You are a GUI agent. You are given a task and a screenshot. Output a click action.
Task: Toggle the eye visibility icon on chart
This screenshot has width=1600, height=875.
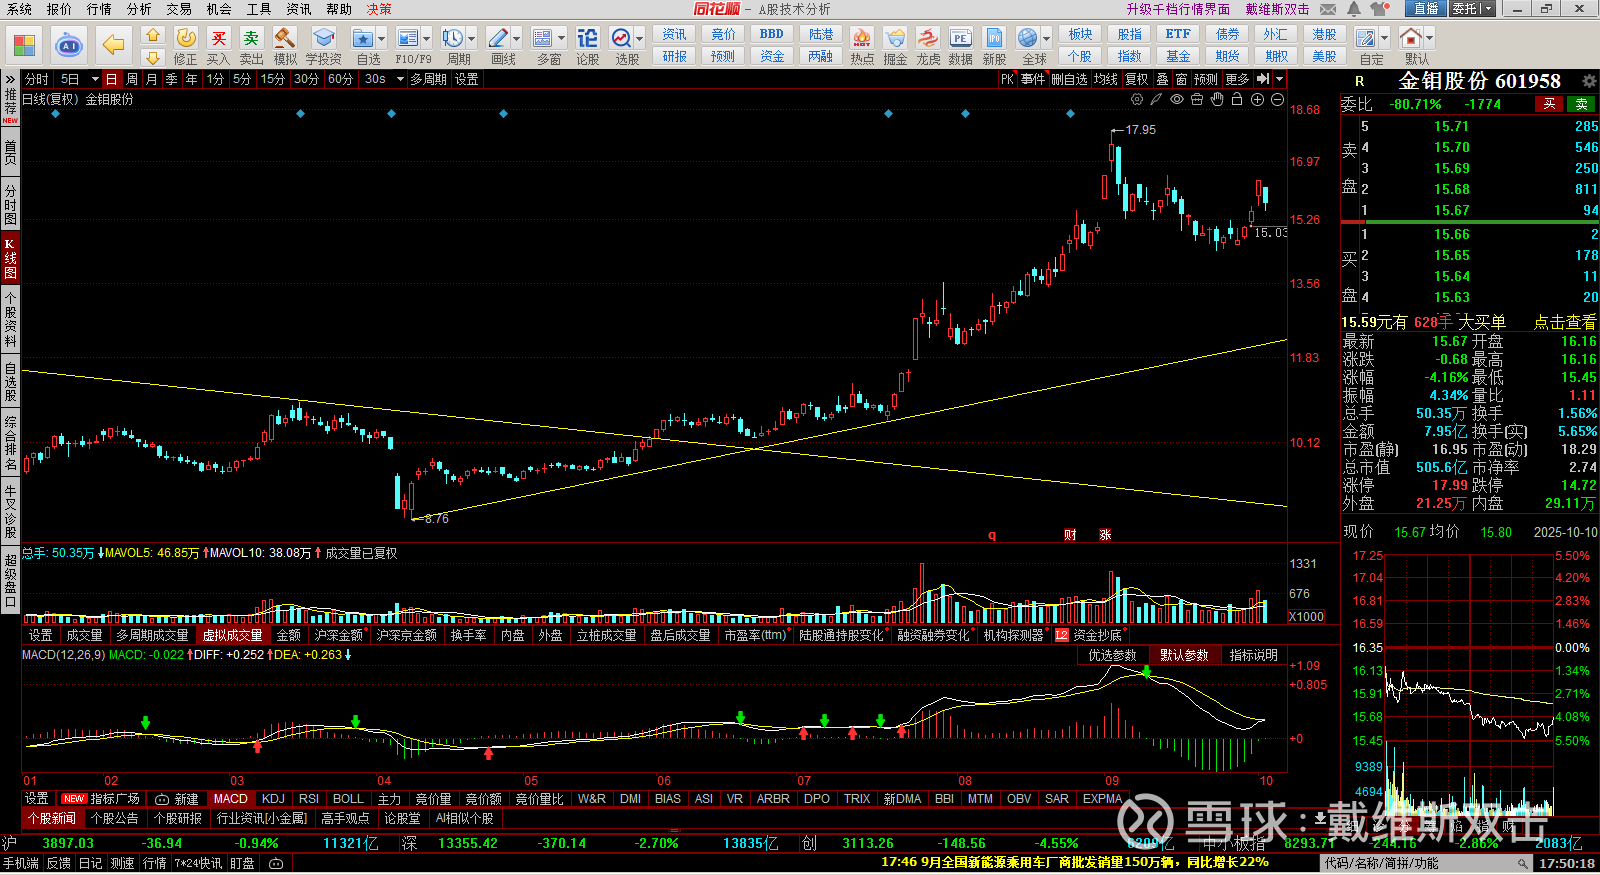click(1177, 99)
